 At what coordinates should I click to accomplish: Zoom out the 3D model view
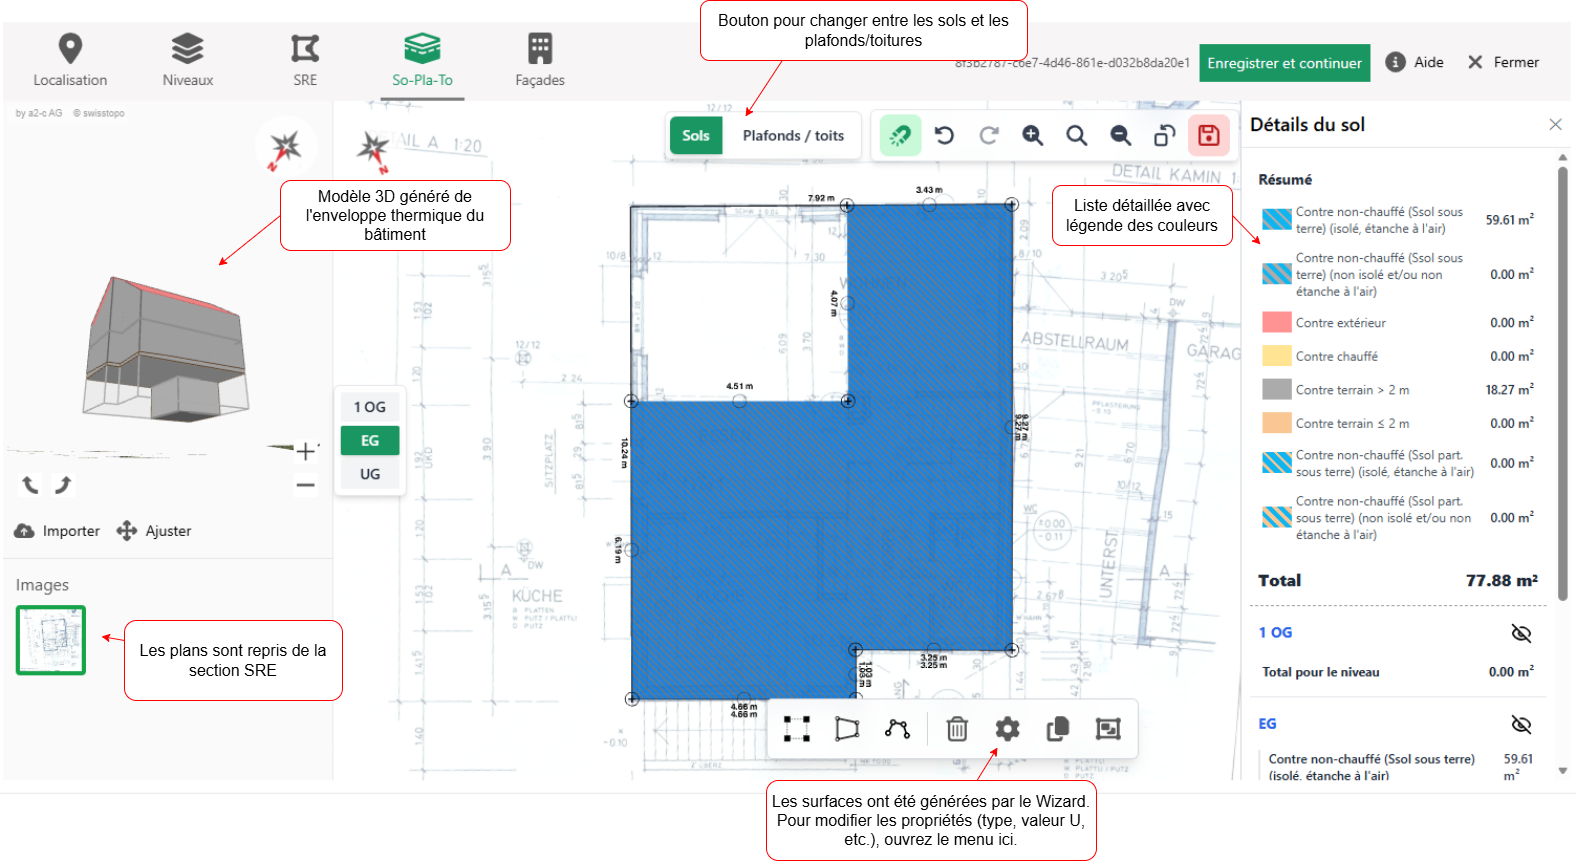coord(306,485)
